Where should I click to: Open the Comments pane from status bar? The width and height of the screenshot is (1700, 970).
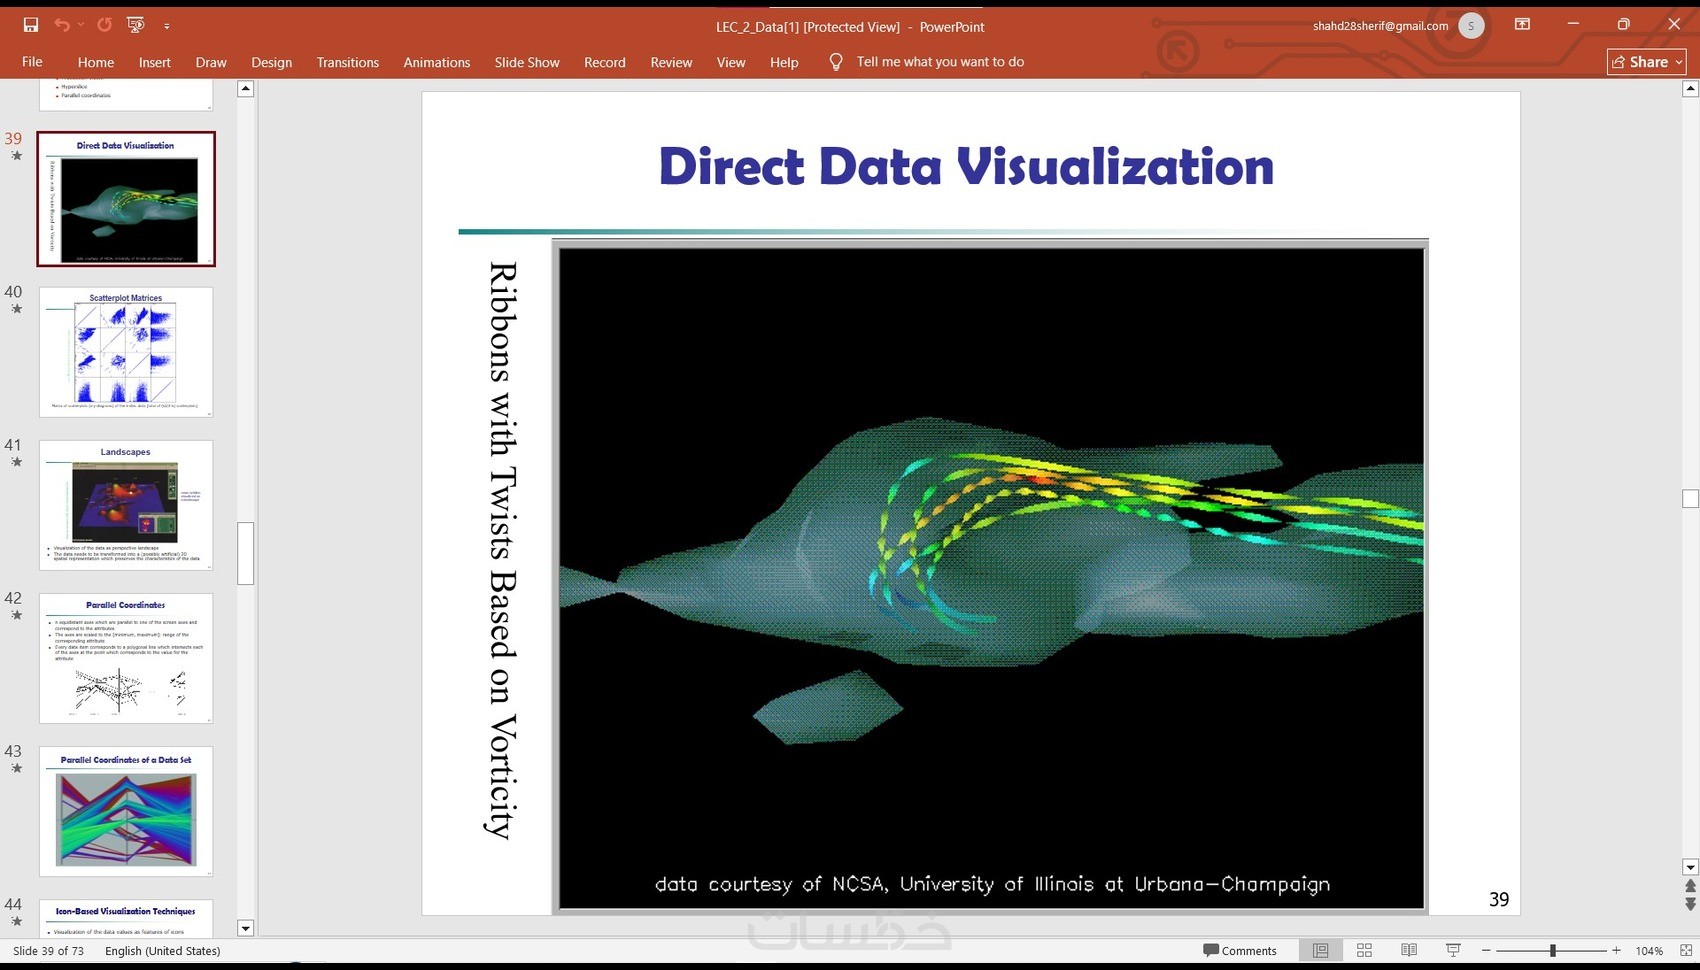[x=1240, y=951]
